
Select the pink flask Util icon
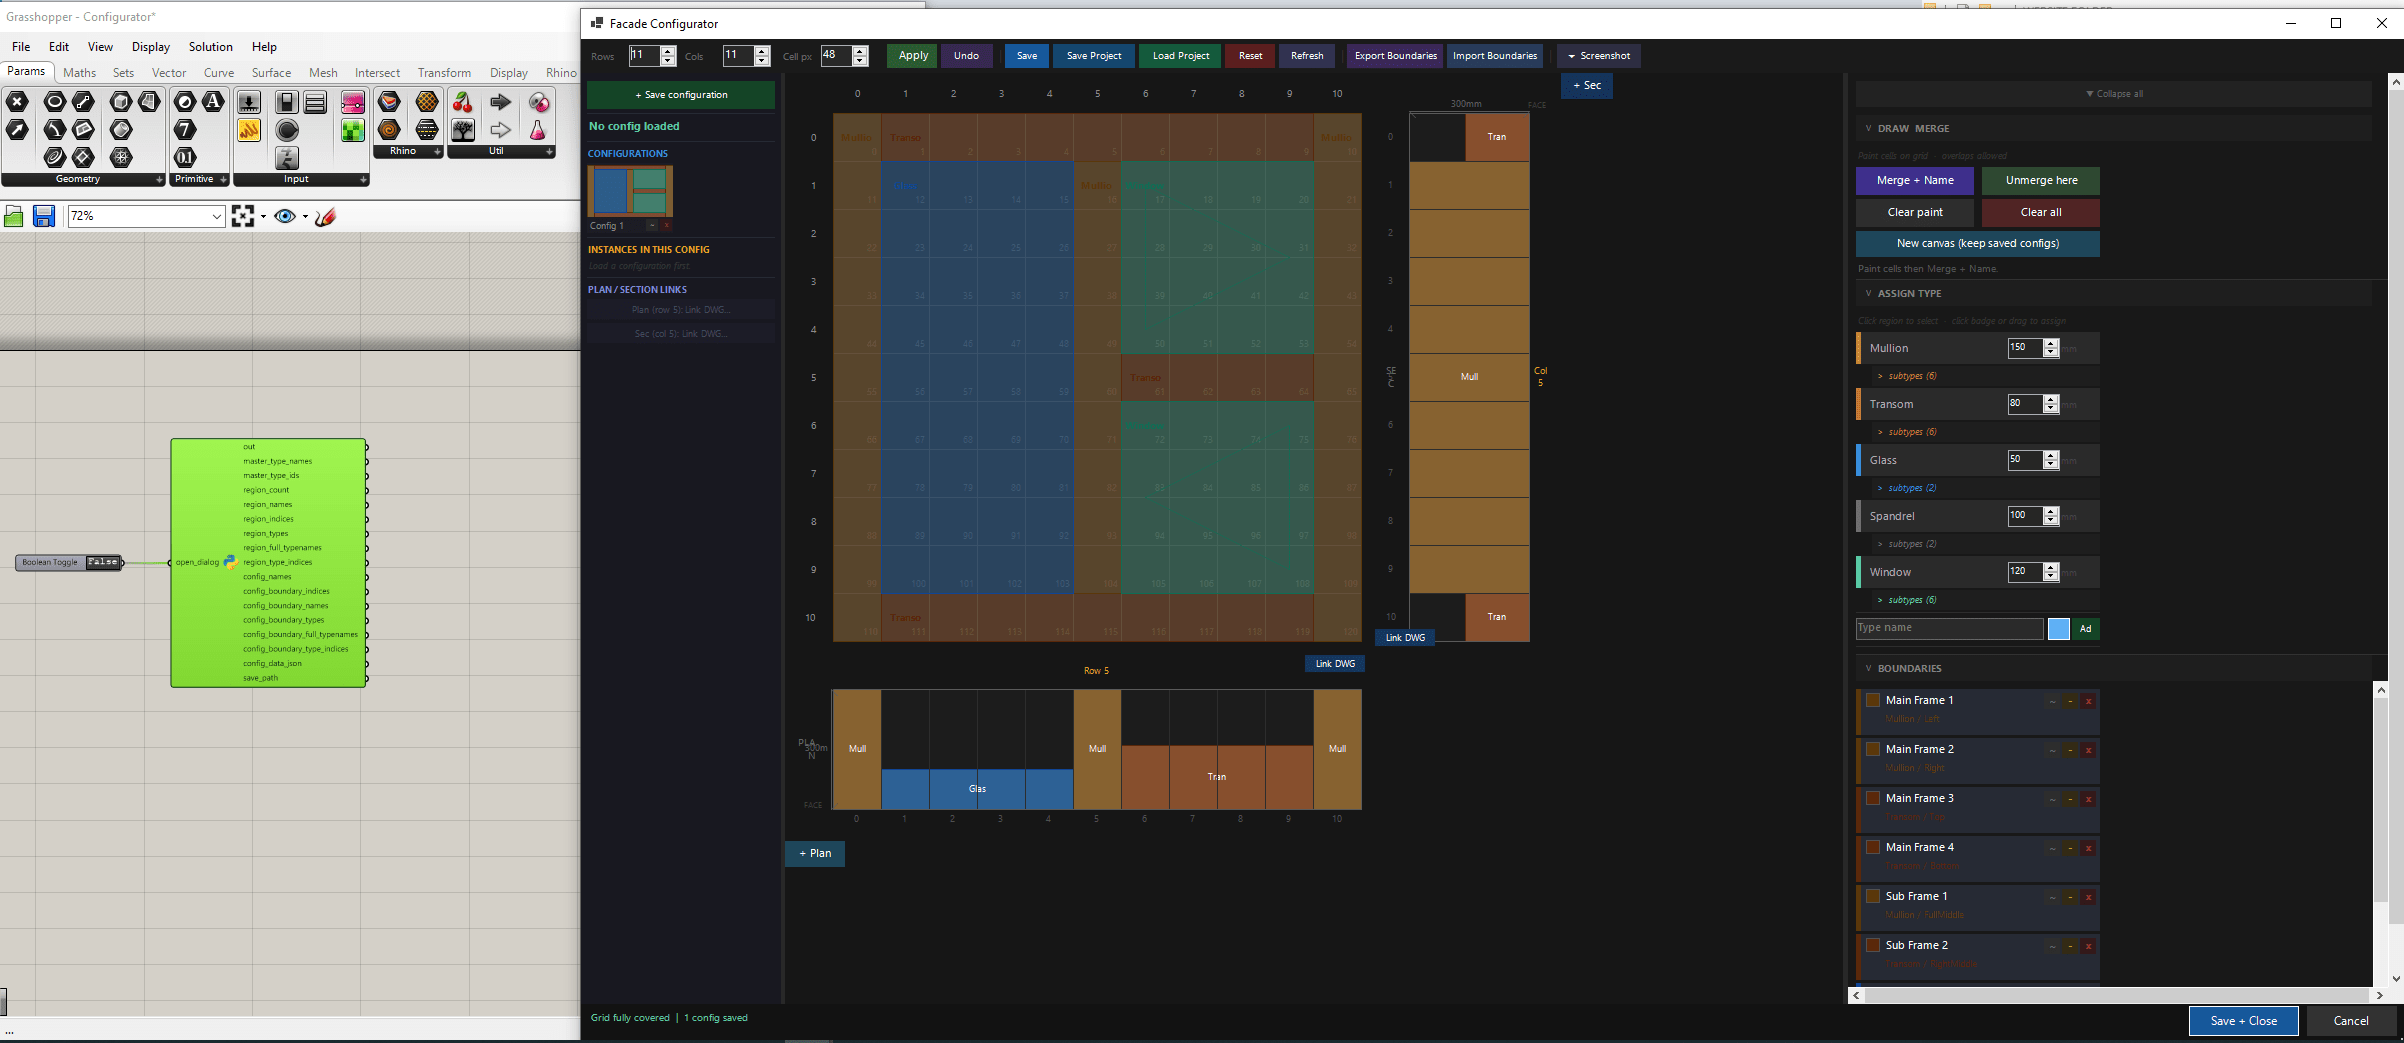(x=538, y=130)
